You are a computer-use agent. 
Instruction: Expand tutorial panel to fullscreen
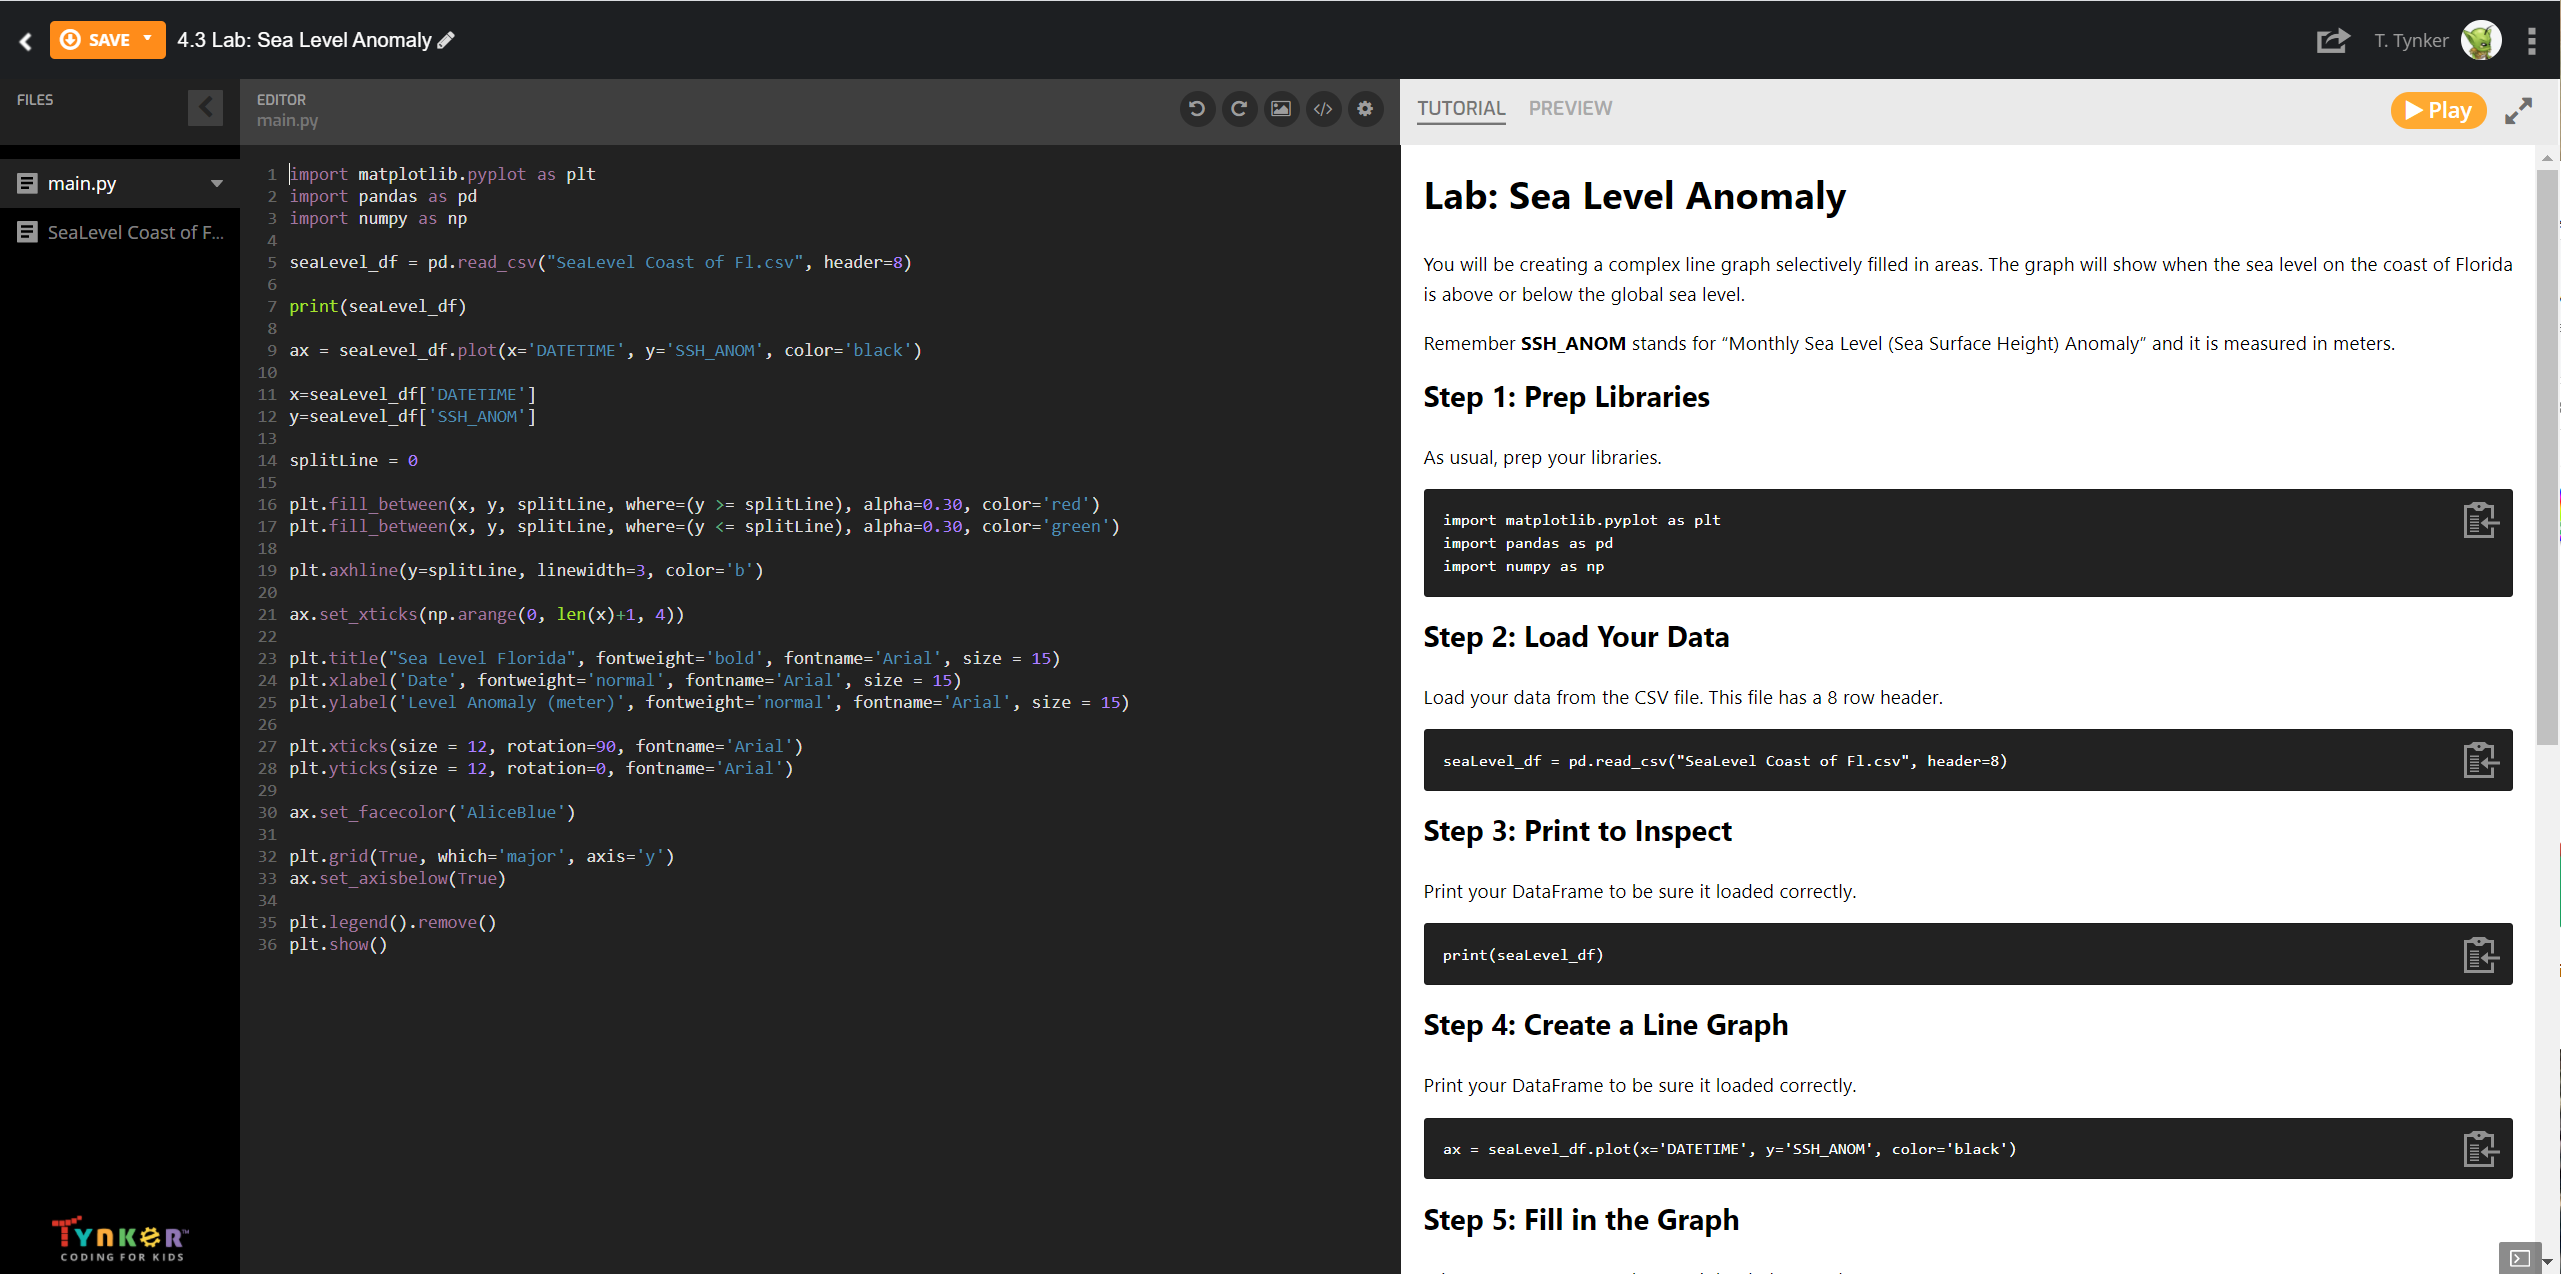pos(2518,110)
